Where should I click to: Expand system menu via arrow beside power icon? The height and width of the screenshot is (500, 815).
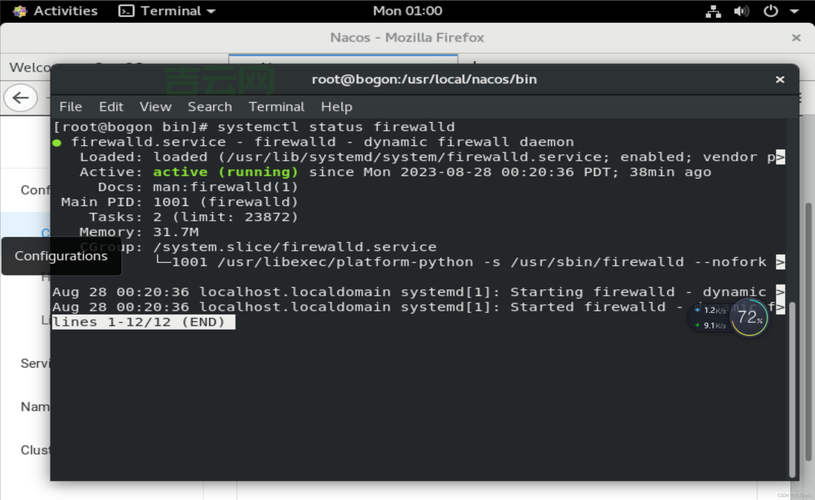(793, 11)
